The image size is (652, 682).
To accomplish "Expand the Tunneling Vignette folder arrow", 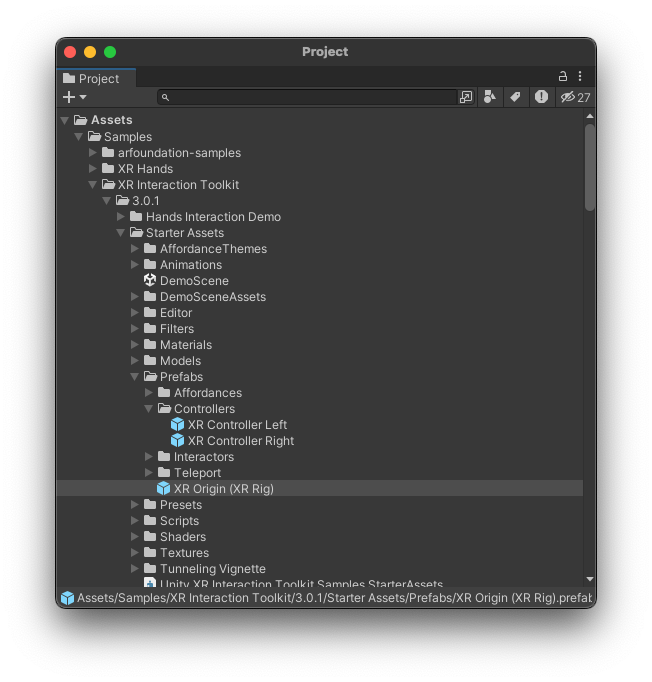I will click(134, 568).
